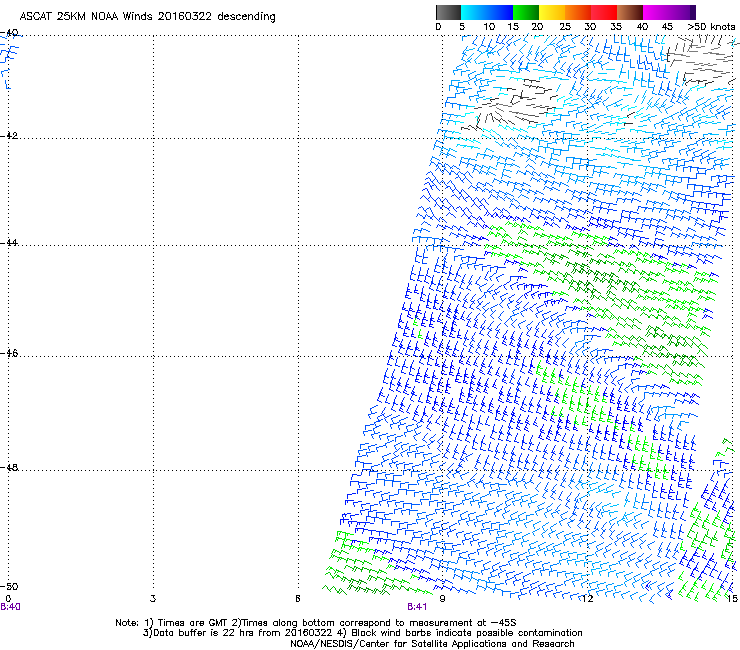Click the '9' longitude axis label
The image size is (740, 650).
[442, 599]
